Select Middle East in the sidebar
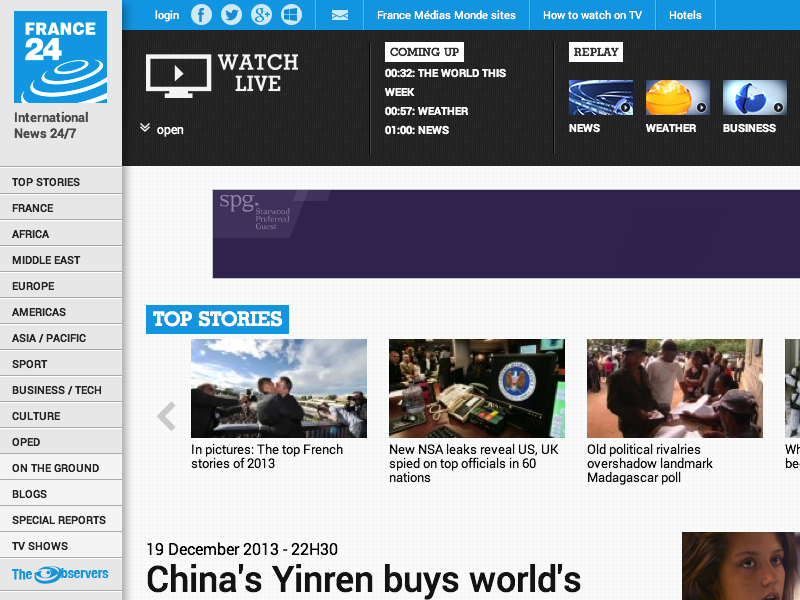Viewport: 800px width, 600px height. [x=46, y=260]
